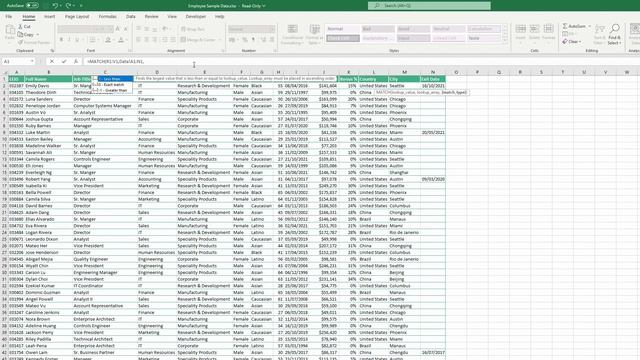
Task: Click the Format Painter button
Action: point(34,42)
